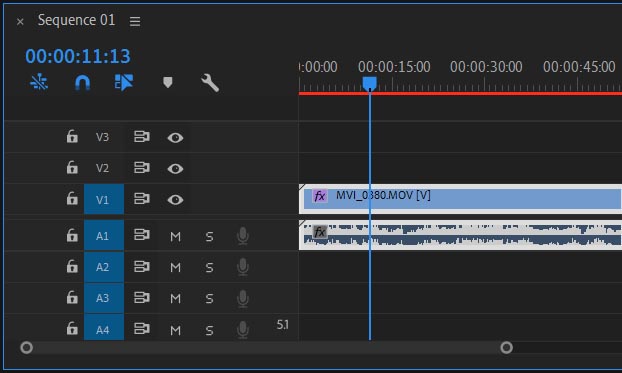The height and width of the screenshot is (373, 622).
Task: Mute track A3
Action: (x=175, y=299)
